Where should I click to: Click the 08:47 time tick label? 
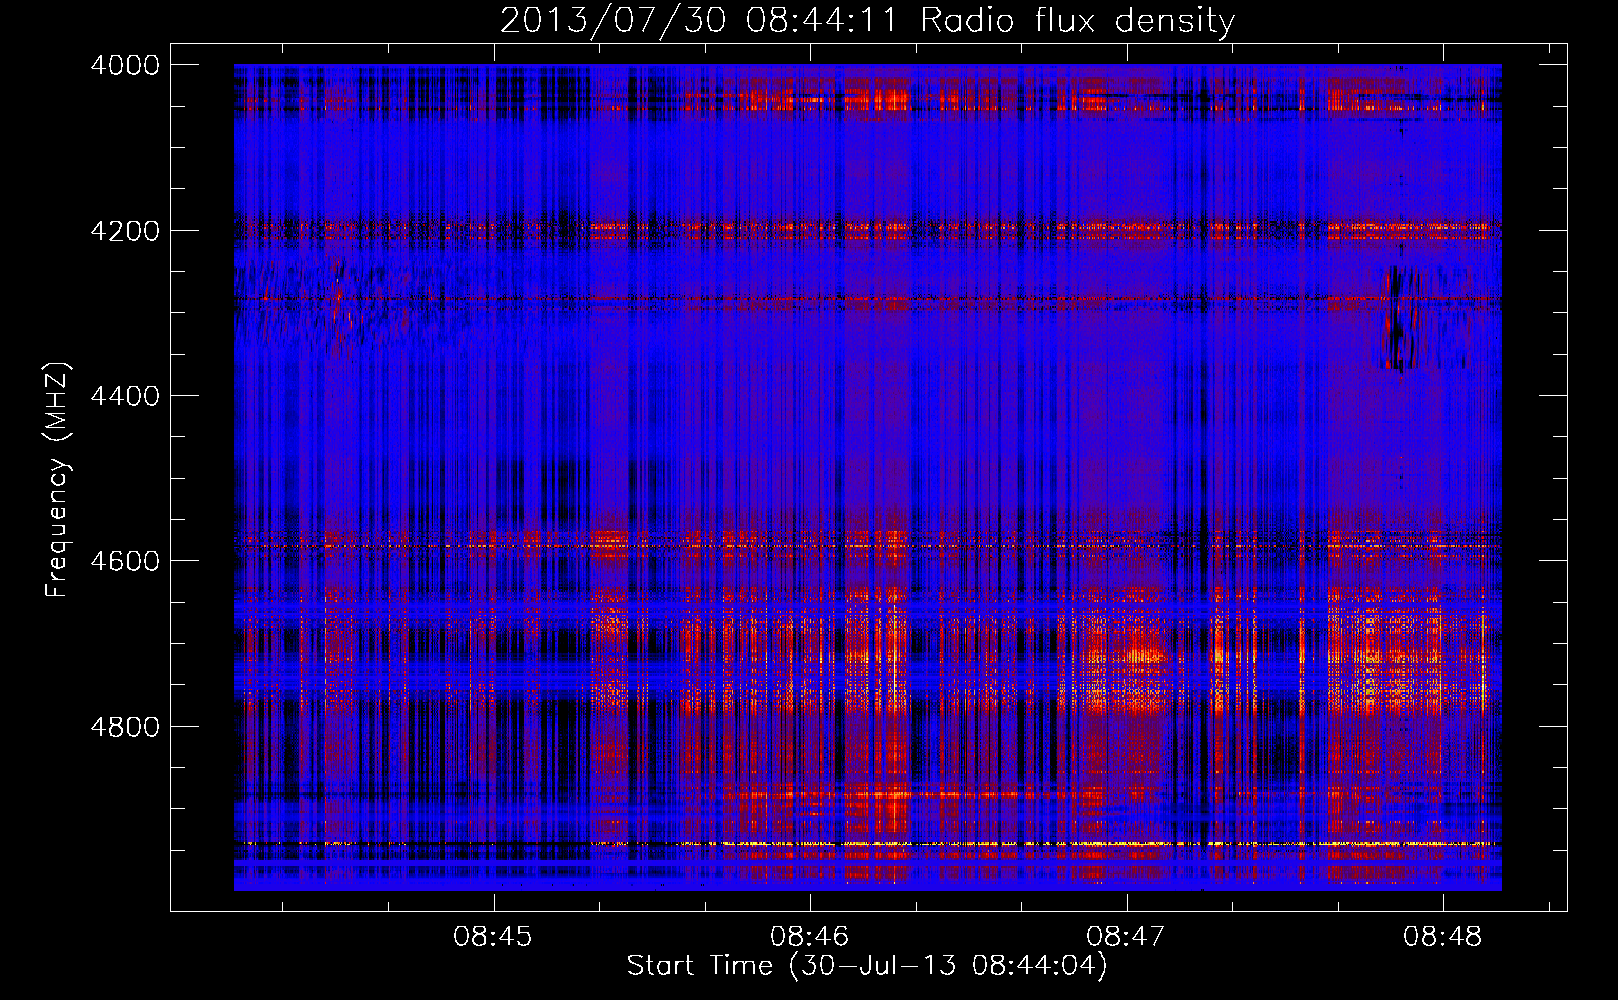pos(1126,937)
